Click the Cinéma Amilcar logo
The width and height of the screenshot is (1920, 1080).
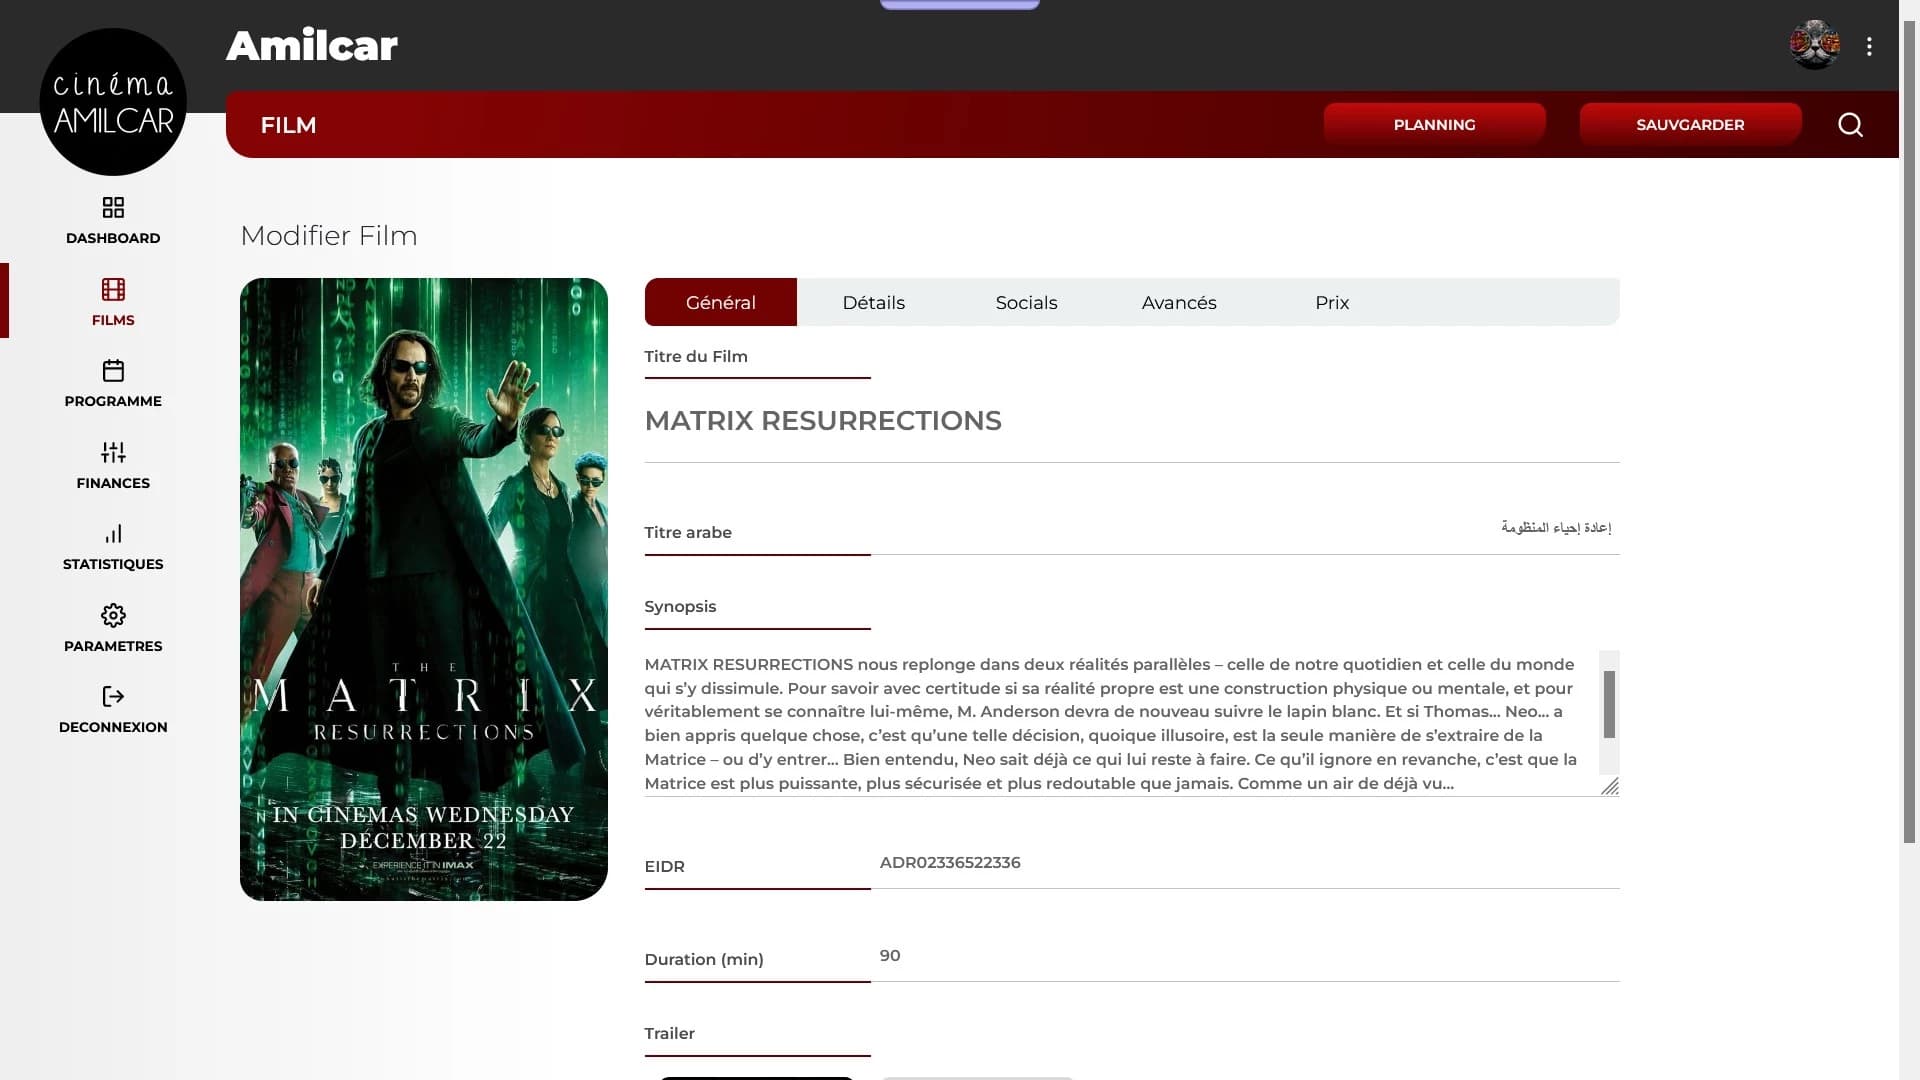(113, 102)
